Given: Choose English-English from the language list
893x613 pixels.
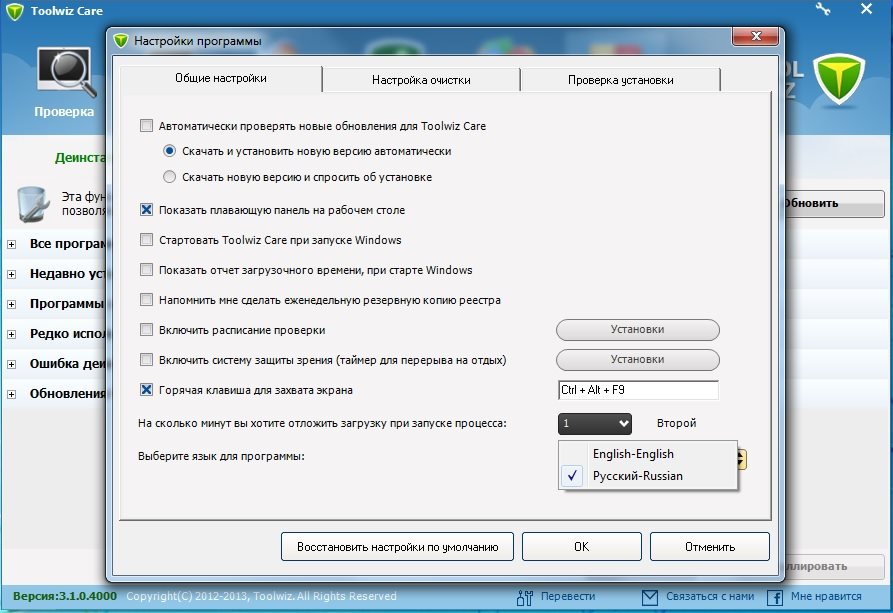Looking at the screenshot, I should pyautogui.click(x=648, y=454).
